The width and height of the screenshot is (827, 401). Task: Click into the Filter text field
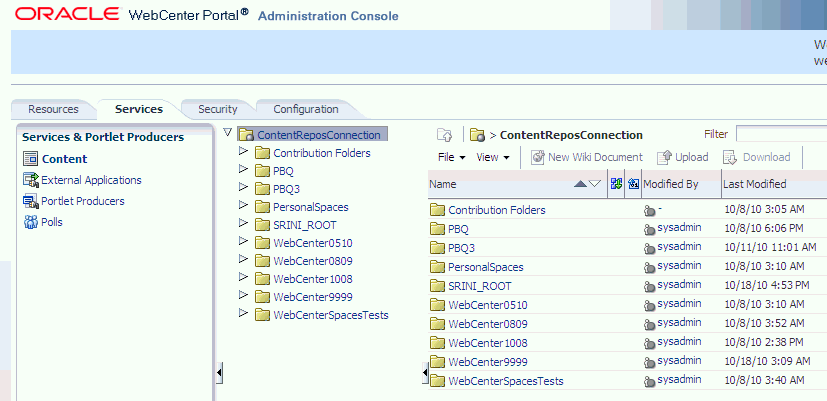tap(780, 134)
